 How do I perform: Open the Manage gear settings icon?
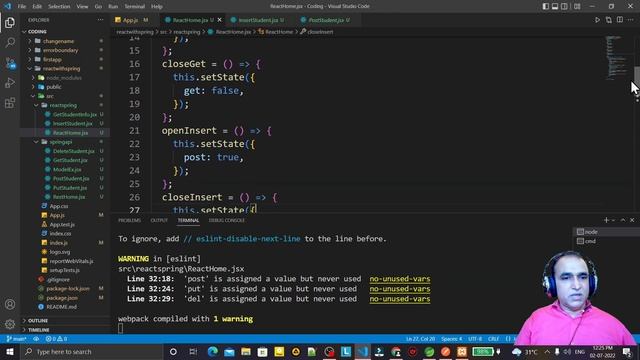(x=10, y=324)
